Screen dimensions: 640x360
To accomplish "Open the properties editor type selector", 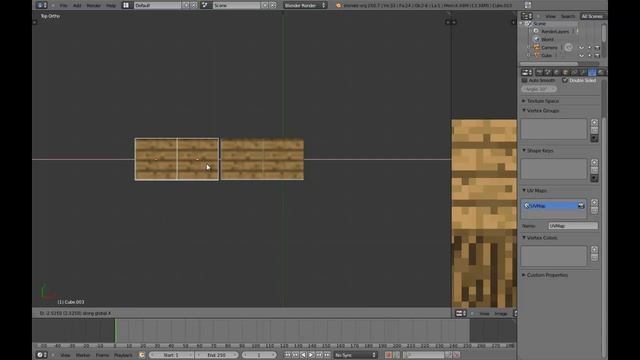I will (527, 72).
